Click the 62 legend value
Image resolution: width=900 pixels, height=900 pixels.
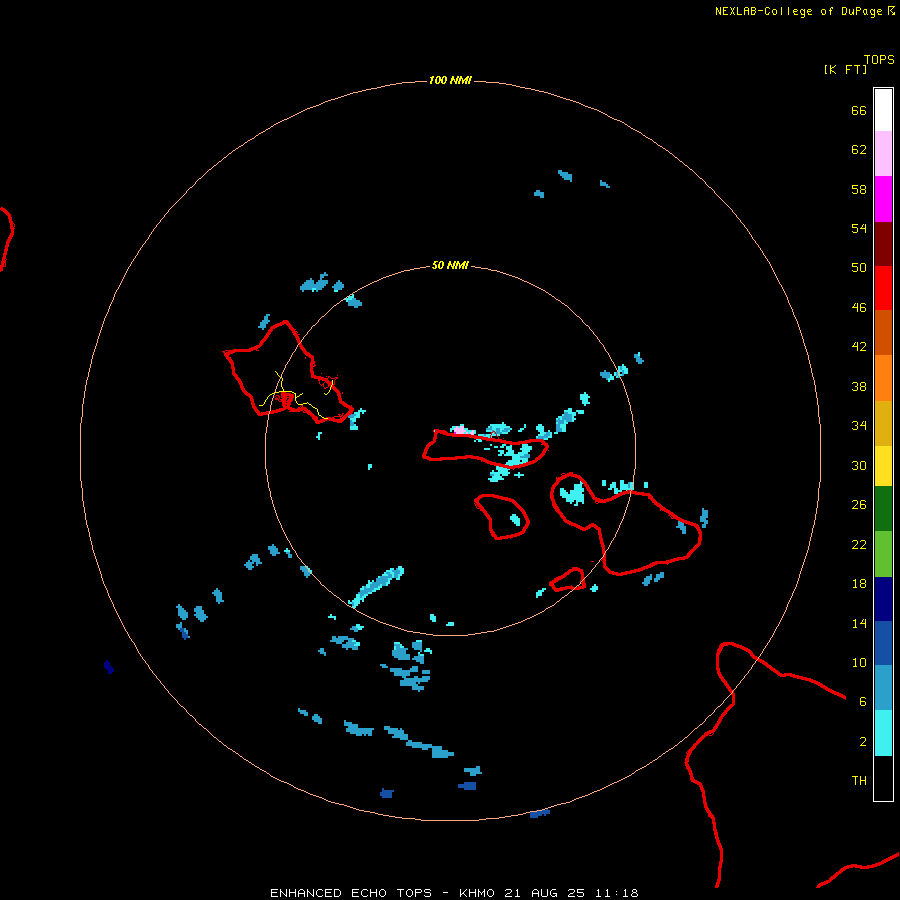pos(859,150)
